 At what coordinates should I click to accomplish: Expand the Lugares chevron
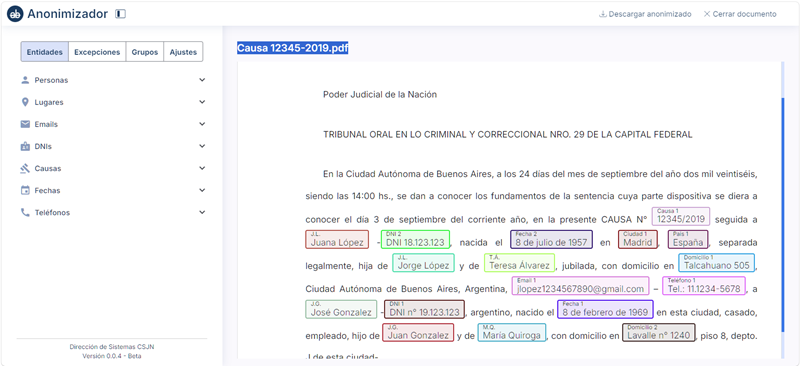(202, 102)
